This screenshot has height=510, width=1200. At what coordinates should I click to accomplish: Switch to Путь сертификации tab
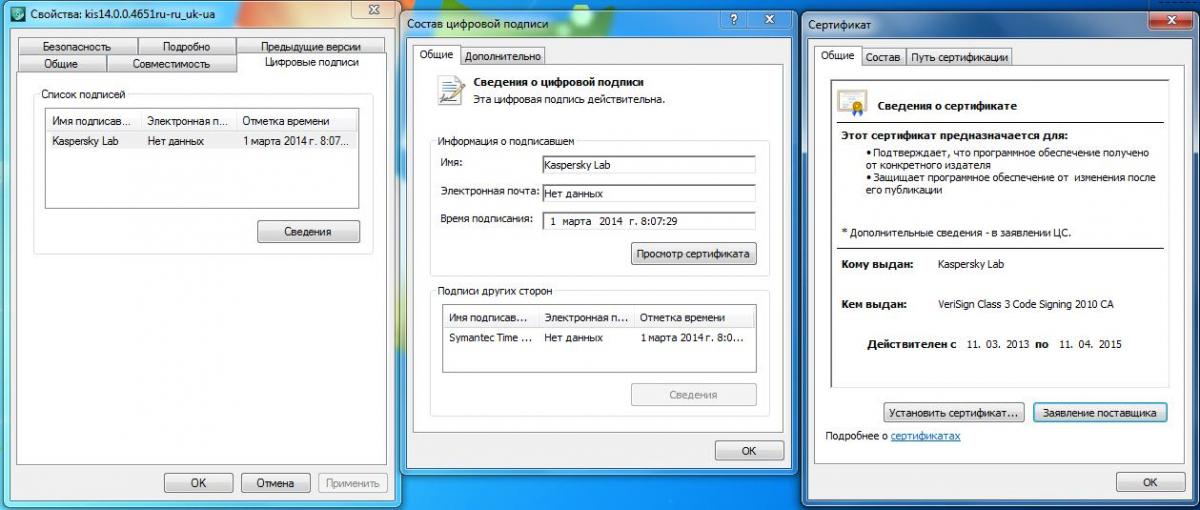(959, 57)
